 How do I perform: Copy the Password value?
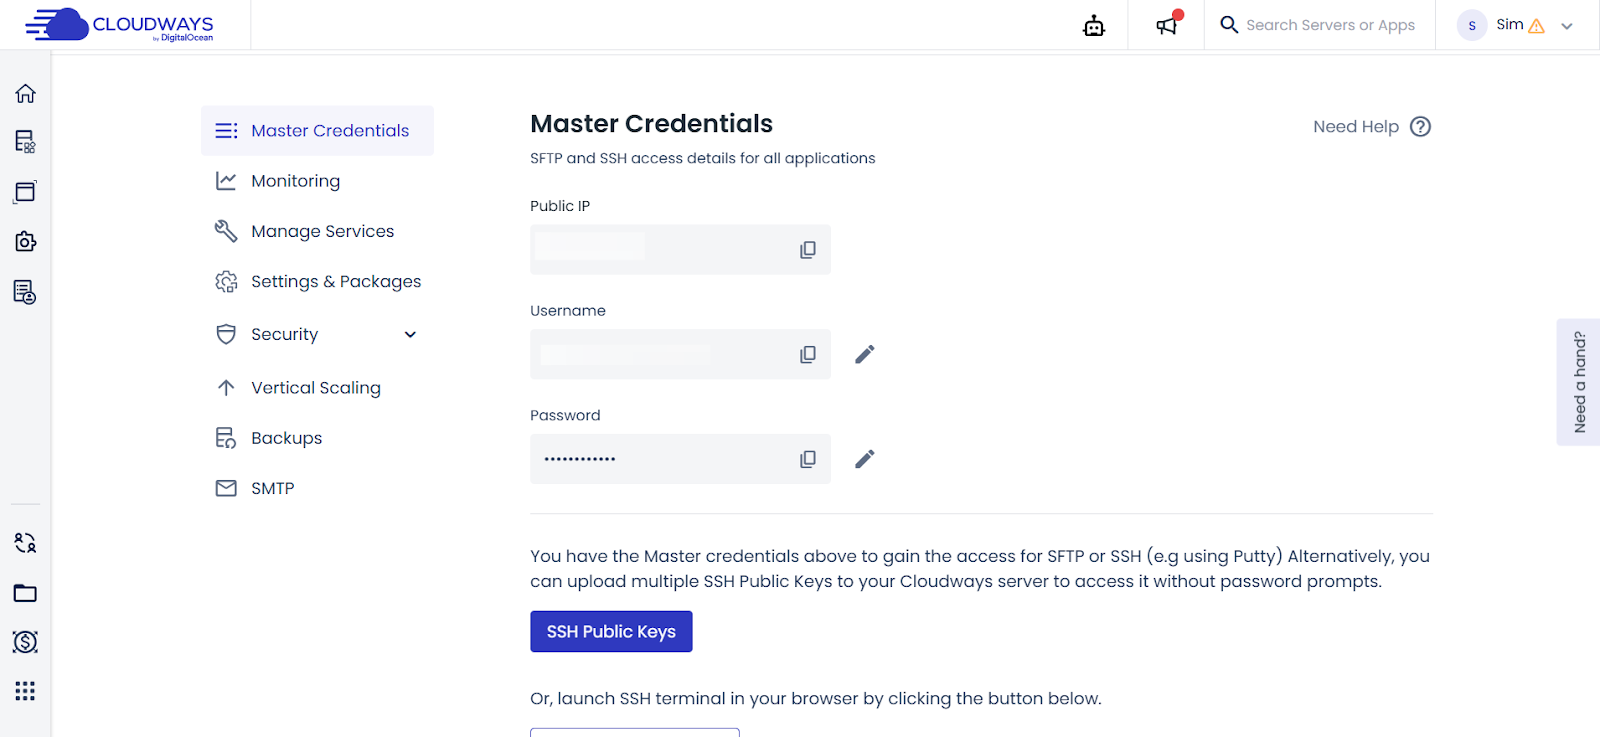pyautogui.click(x=808, y=459)
